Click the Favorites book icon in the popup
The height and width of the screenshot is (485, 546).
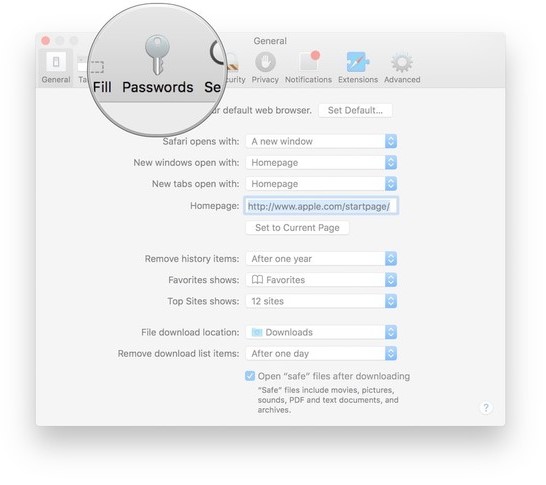click(257, 280)
